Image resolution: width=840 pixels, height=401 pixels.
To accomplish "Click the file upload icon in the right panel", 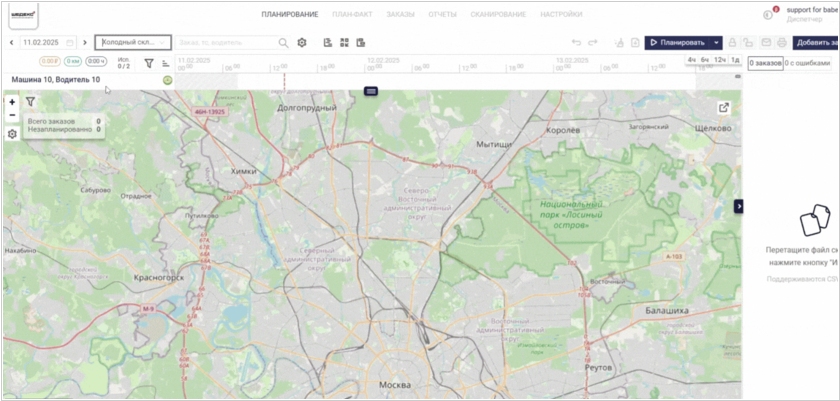I will click(x=814, y=220).
